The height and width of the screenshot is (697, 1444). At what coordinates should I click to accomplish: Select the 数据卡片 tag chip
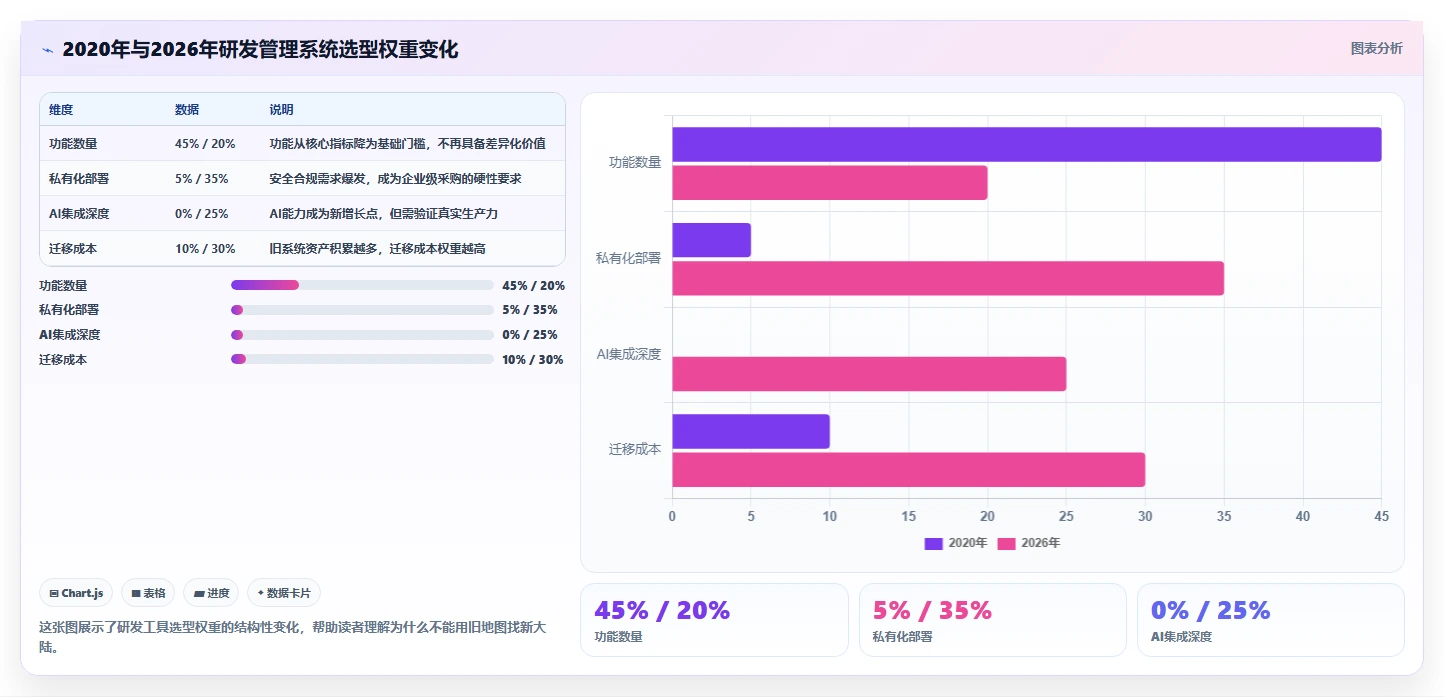click(284, 593)
